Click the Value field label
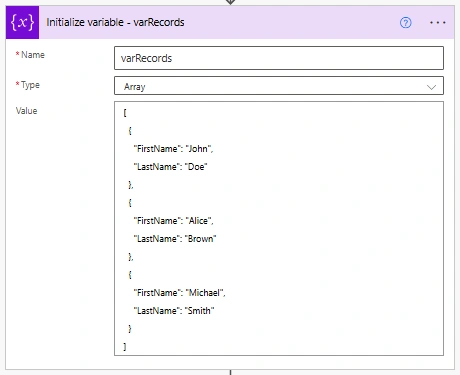The height and width of the screenshot is (375, 460). [x=26, y=111]
